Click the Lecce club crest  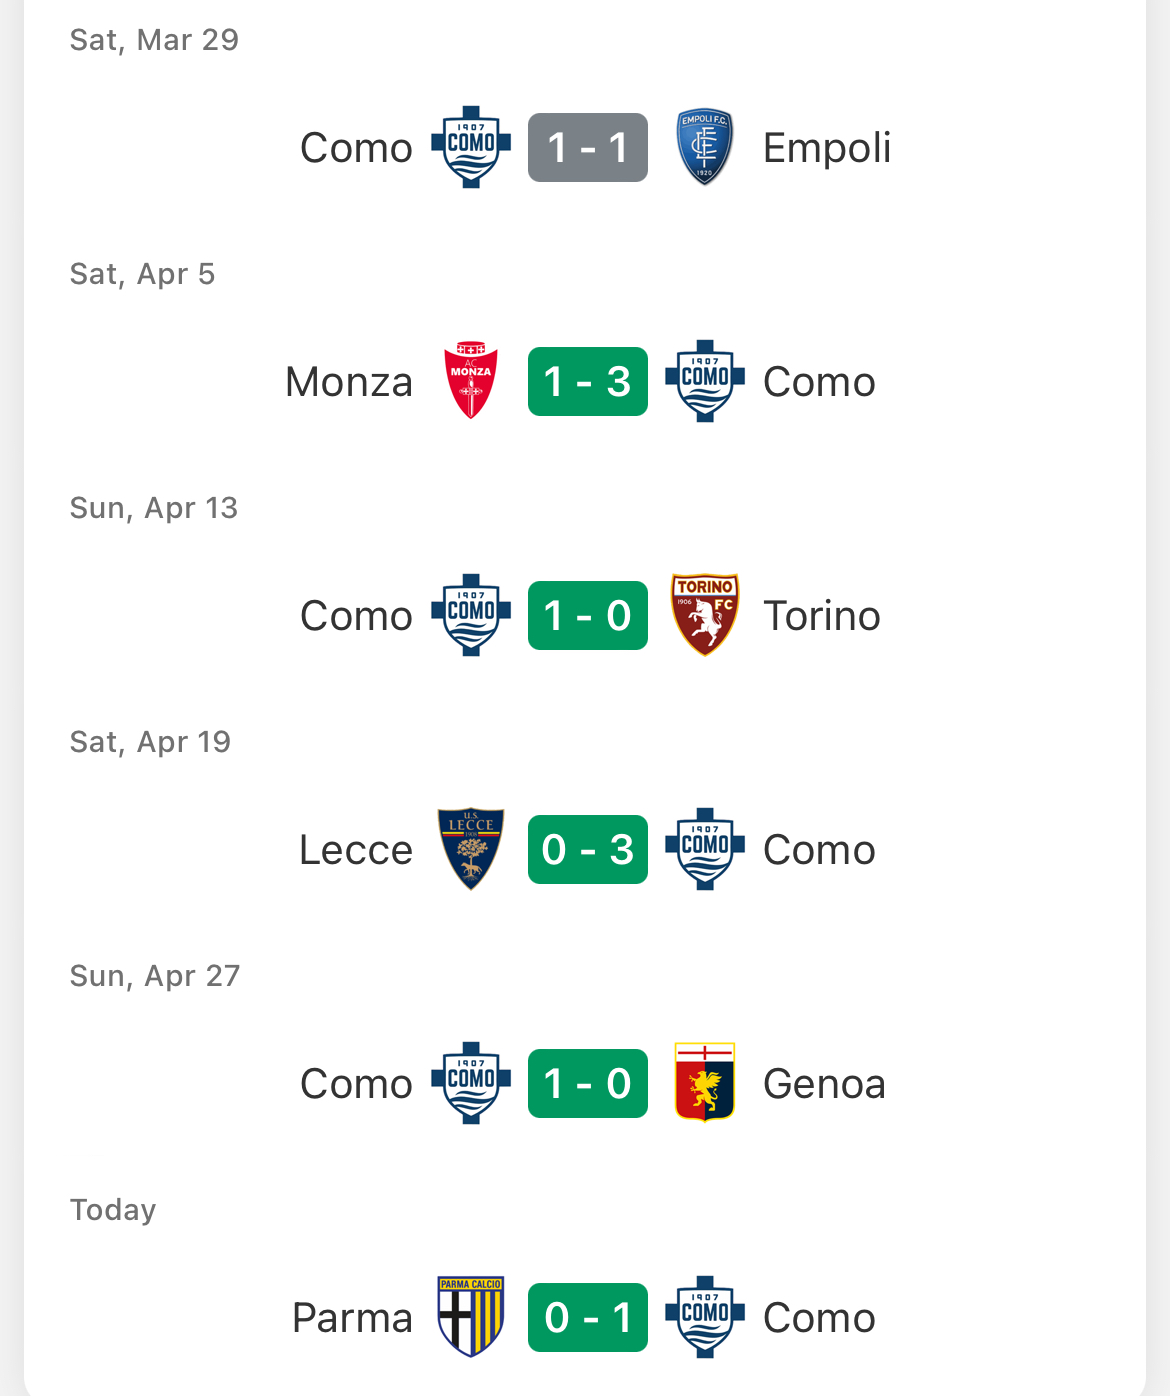pyautogui.click(x=471, y=849)
